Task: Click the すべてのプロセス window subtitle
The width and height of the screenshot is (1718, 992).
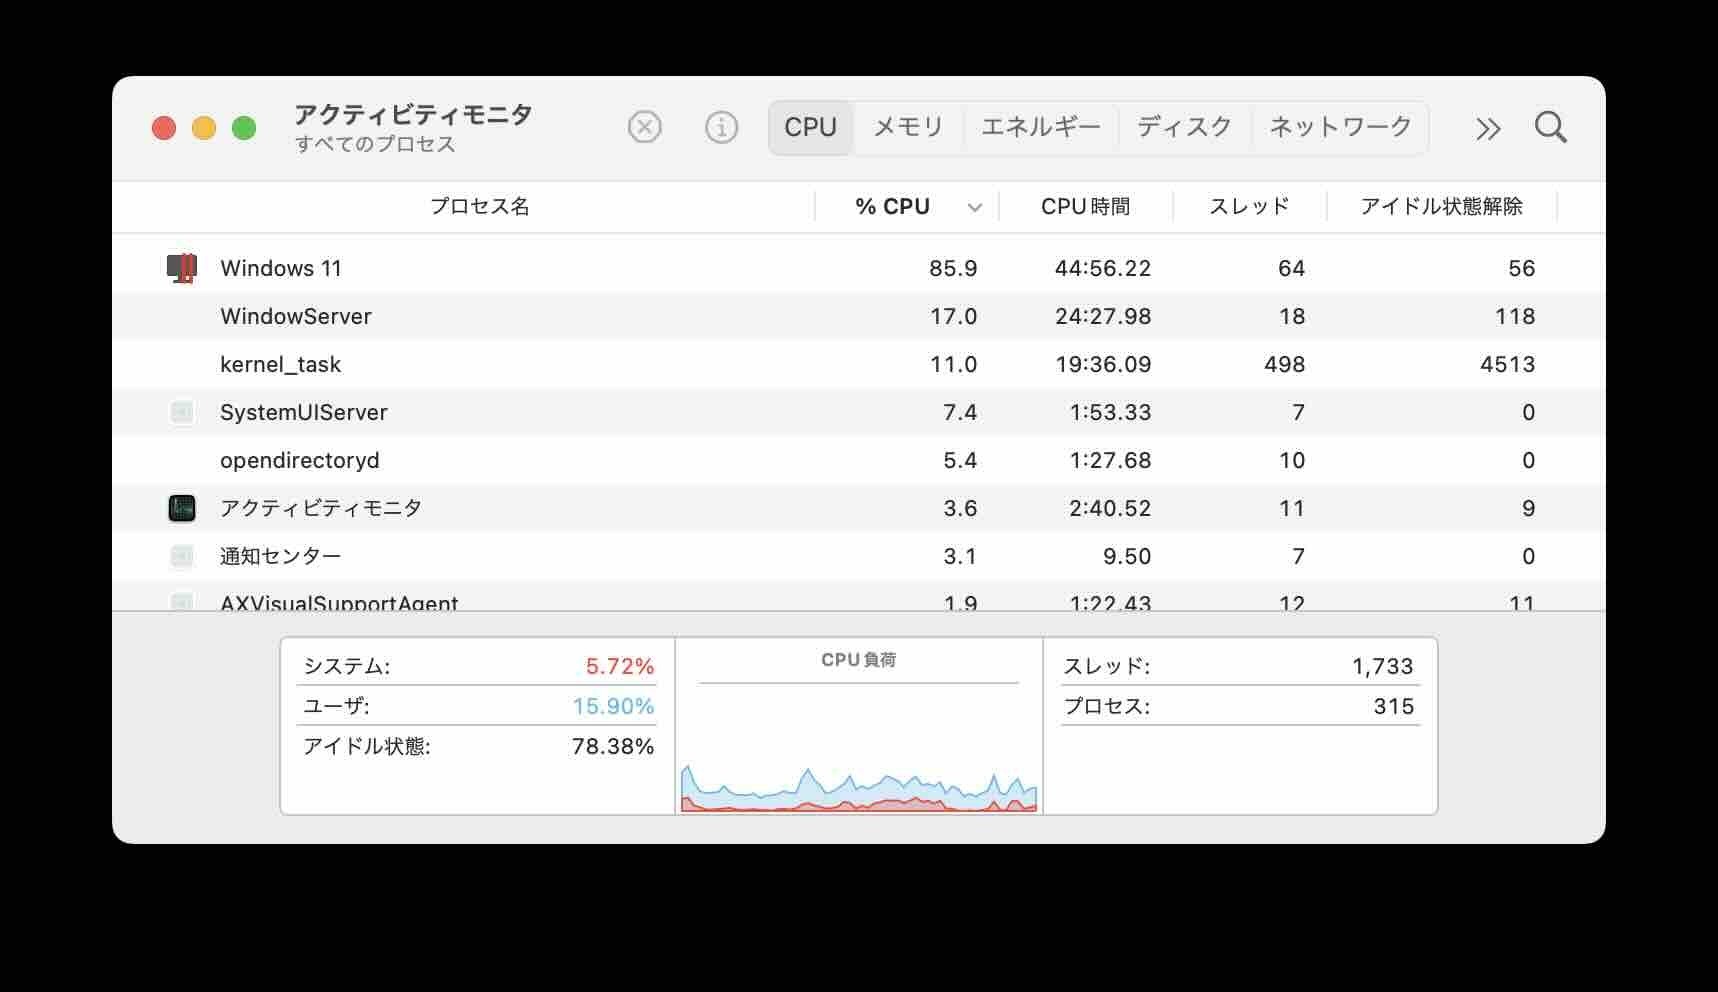Action: 375,144
